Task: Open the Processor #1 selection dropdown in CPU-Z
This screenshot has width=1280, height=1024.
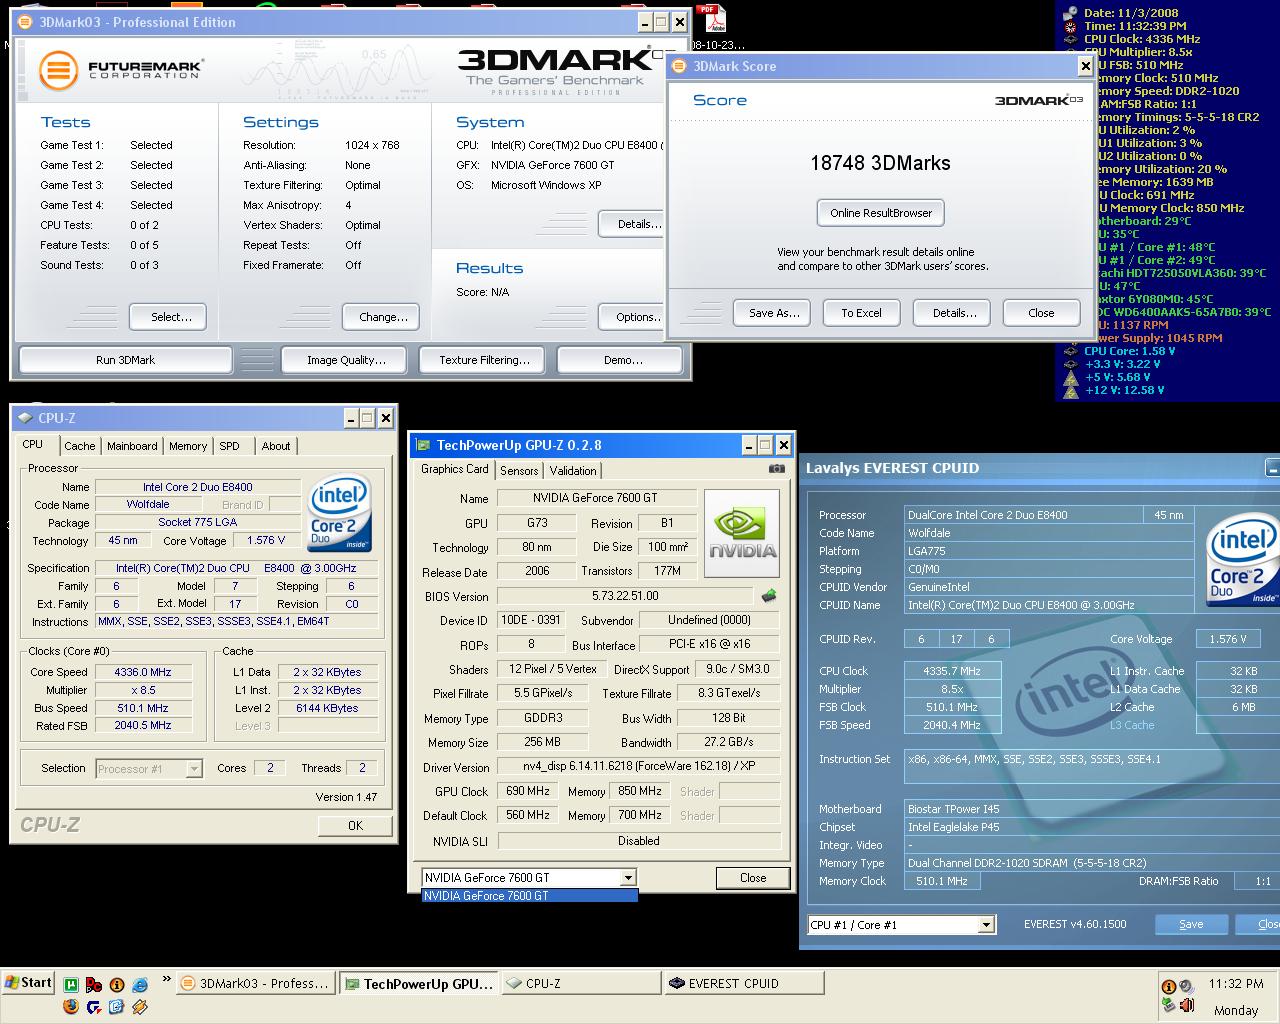Action: tap(194, 769)
